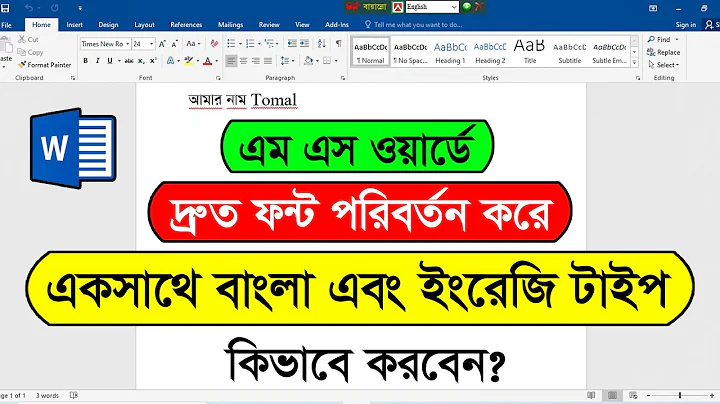Open the Paragraph dialog launcher

[x=343, y=79]
